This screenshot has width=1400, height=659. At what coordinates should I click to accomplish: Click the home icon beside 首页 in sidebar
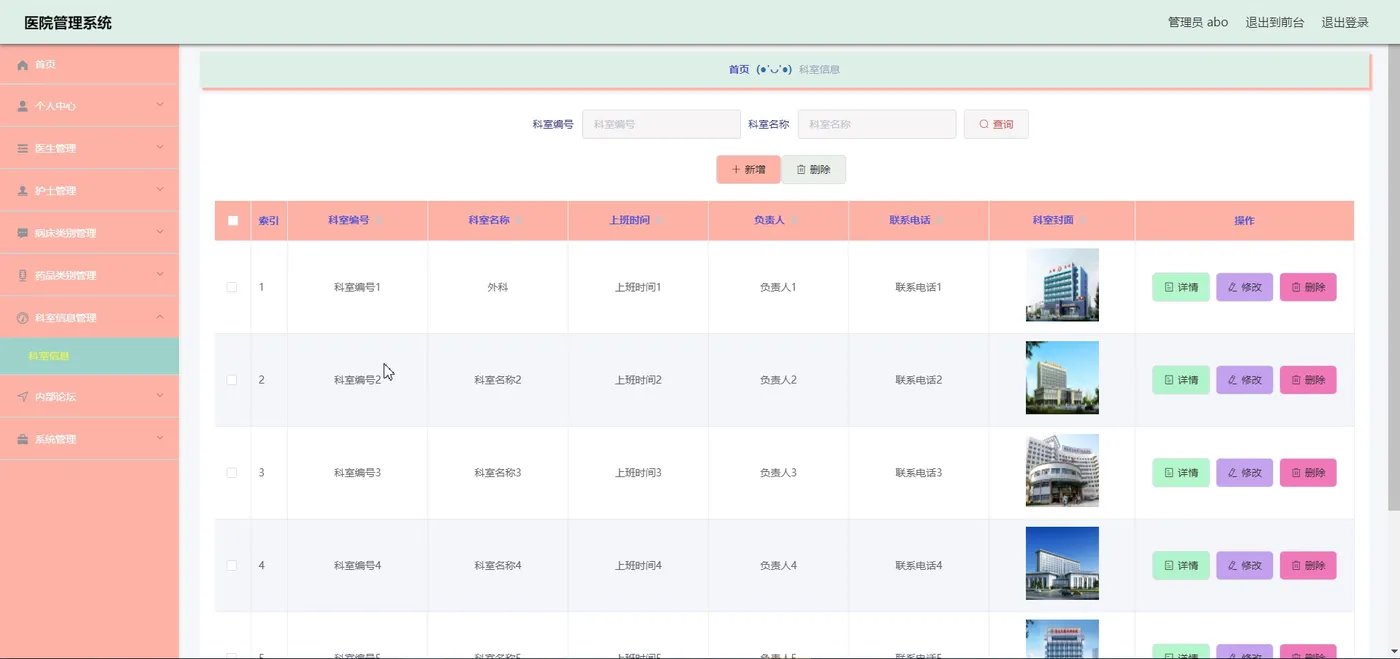click(x=23, y=65)
